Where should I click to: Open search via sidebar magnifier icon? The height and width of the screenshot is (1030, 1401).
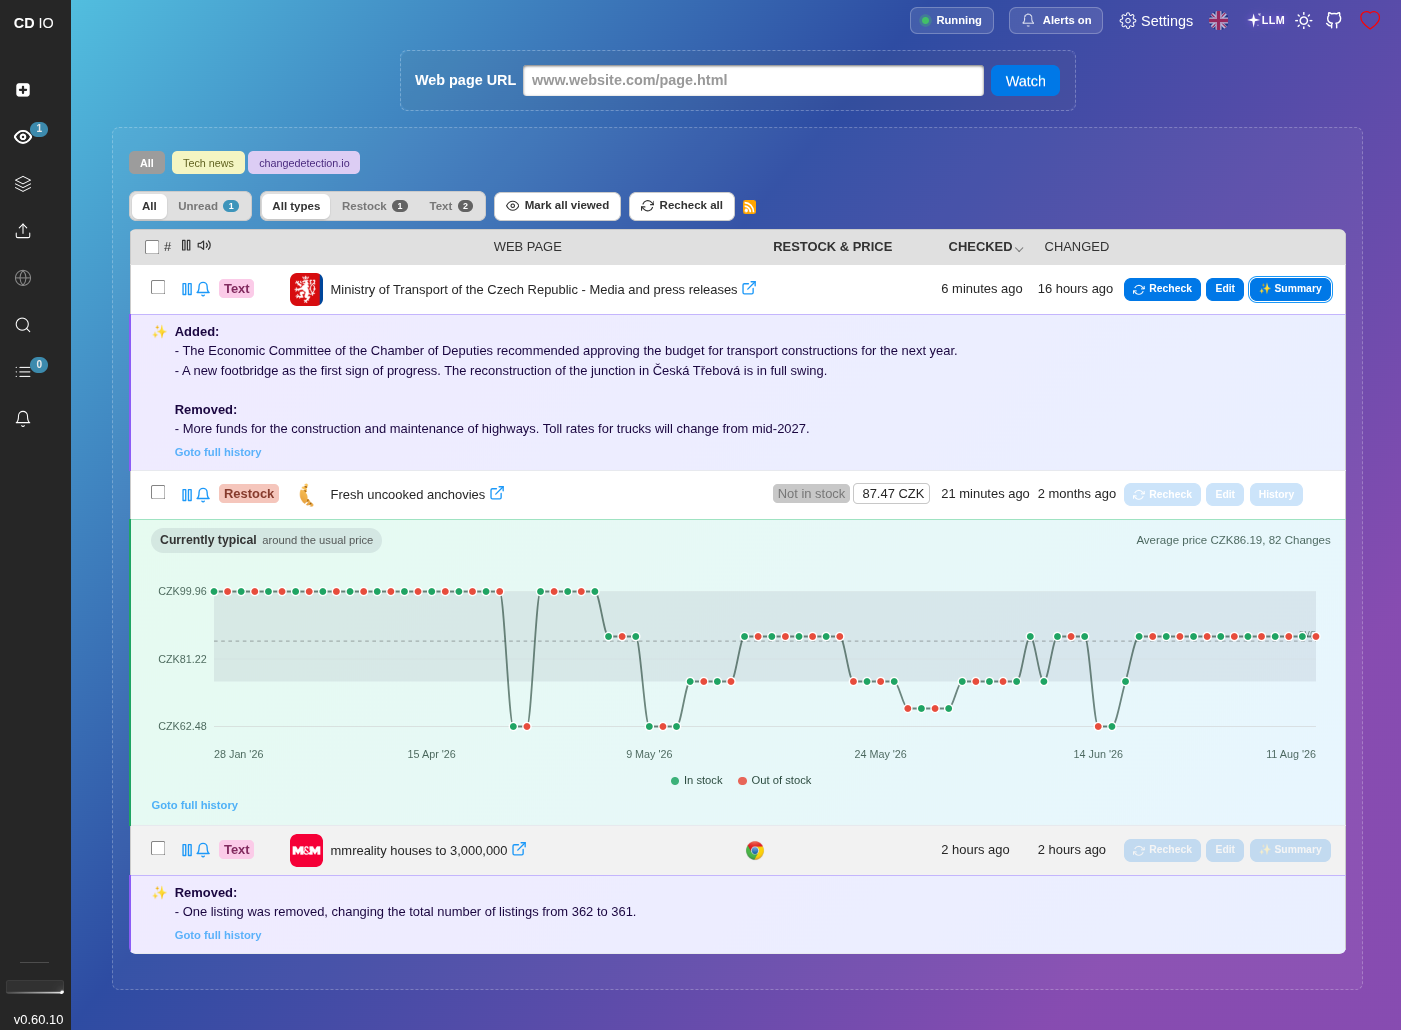[23, 325]
